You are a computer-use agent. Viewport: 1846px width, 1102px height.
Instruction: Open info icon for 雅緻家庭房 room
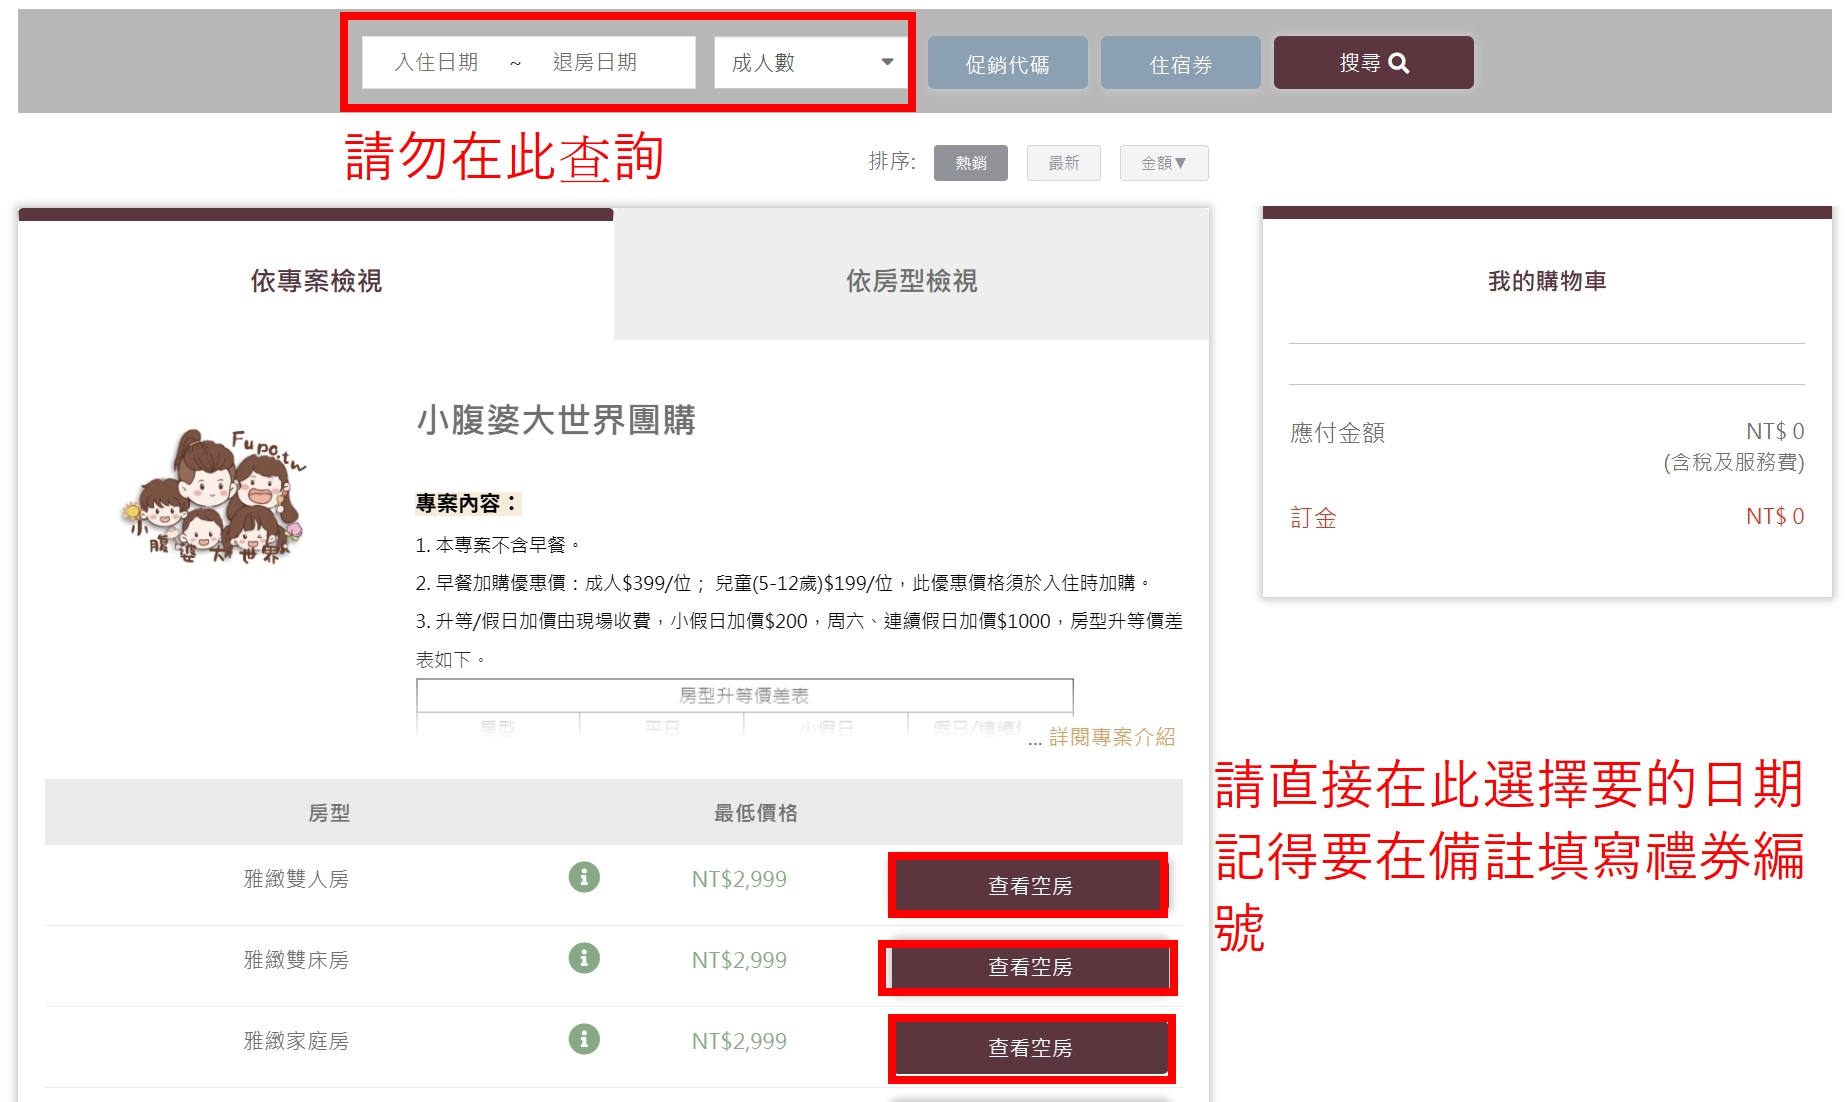click(583, 1040)
